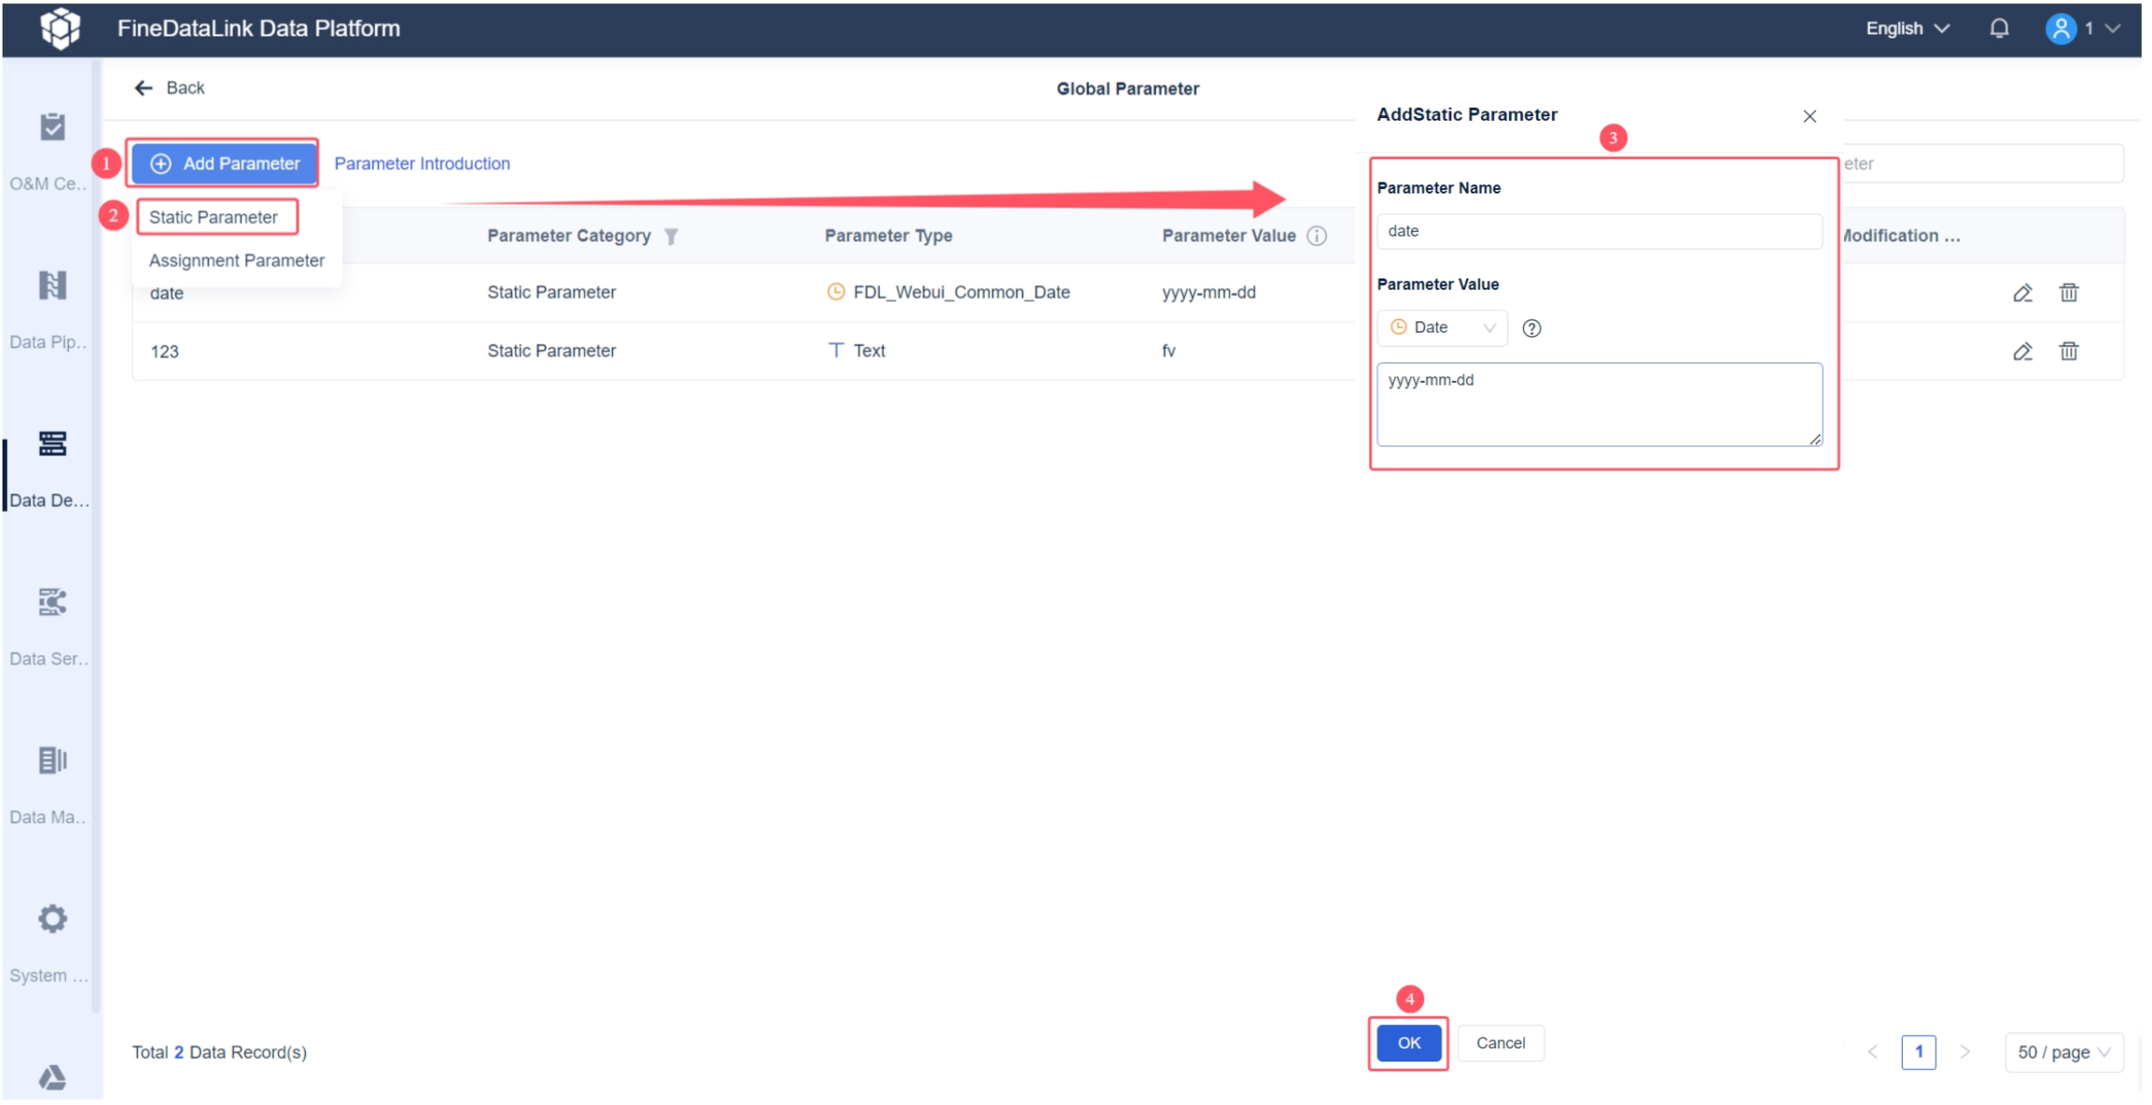This screenshot has width=2152, height=1105.
Task: Open System Management gear icon
Action: 52,919
